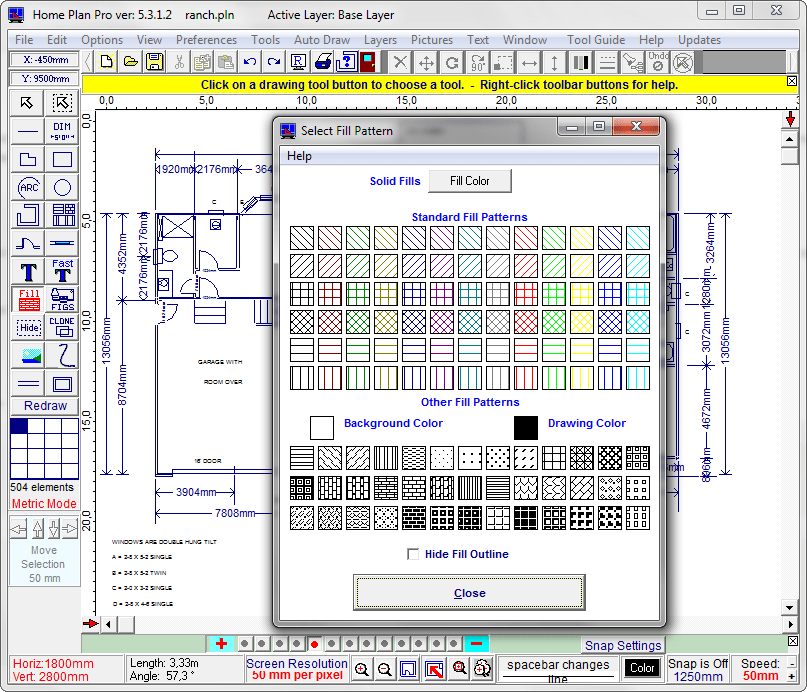
Task: Select the arrow pointer tool
Action: pos(27,103)
